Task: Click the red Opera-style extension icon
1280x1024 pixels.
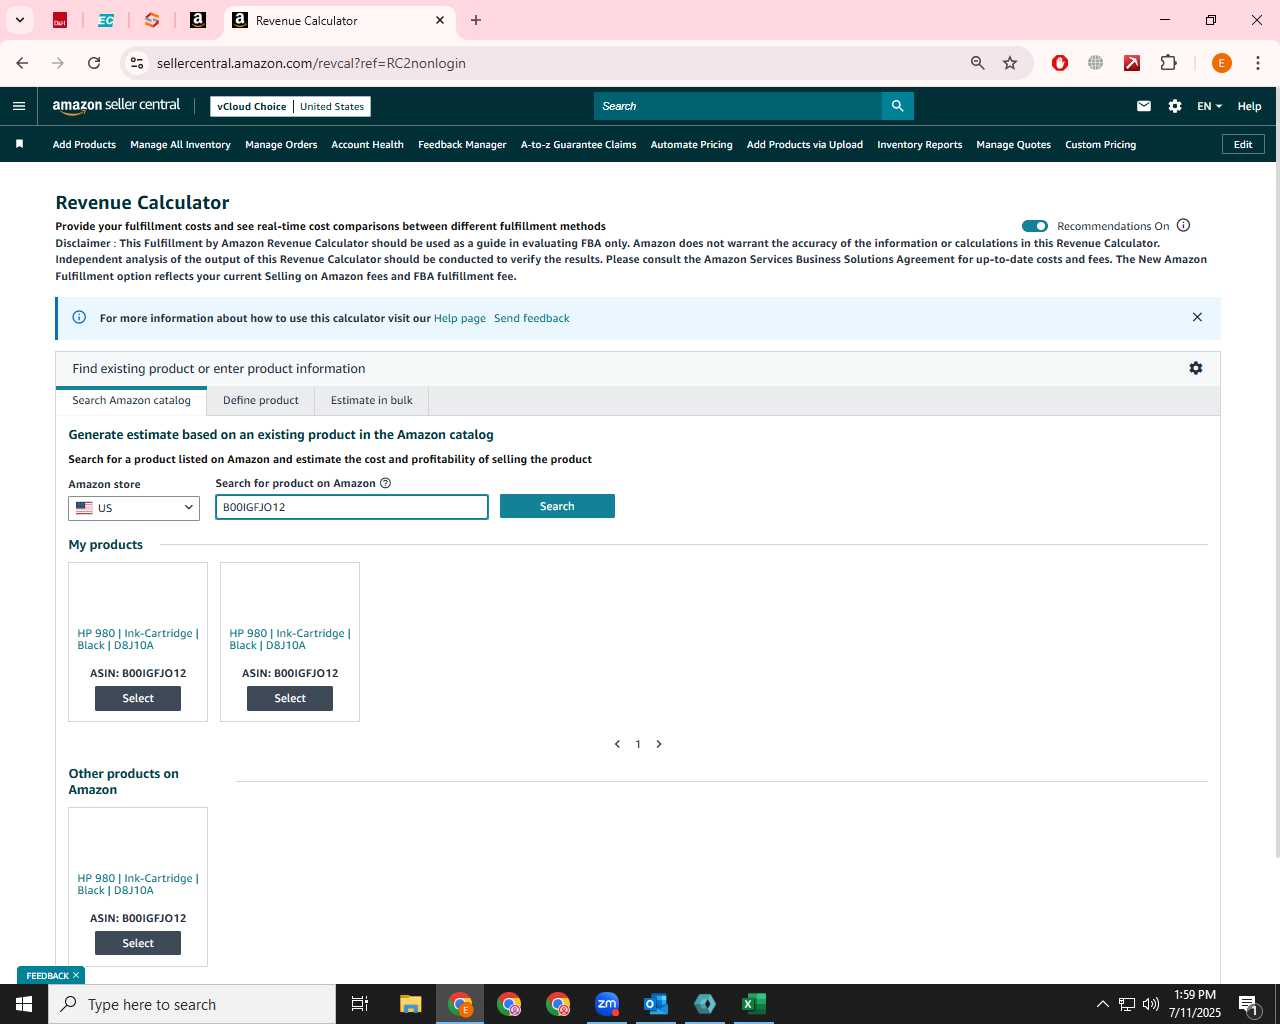Action: pyautogui.click(x=1060, y=63)
